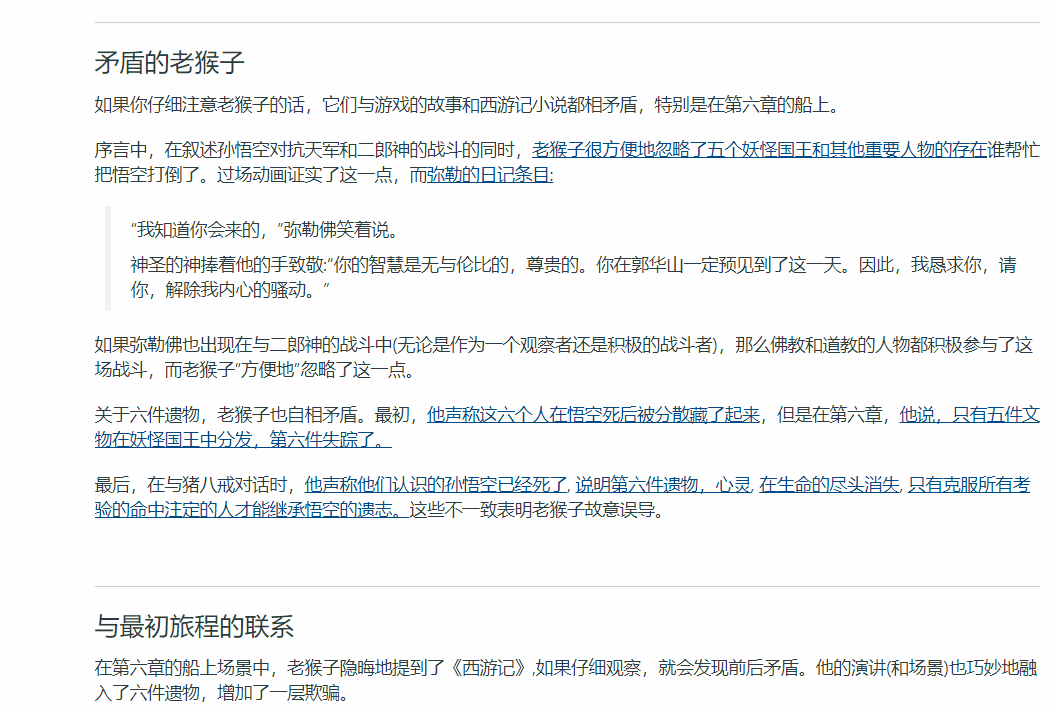Open link 说明第六件遗物，心灵
Viewport: 1055px width, 711px height.
pos(663,485)
